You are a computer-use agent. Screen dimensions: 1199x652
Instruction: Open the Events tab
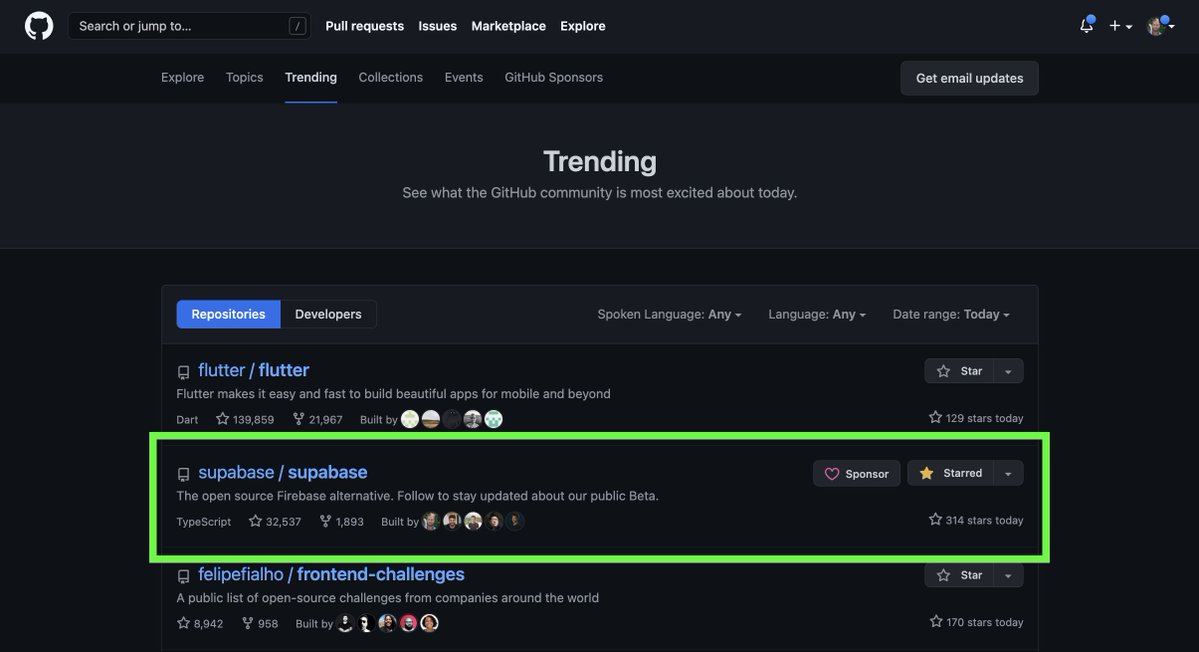[463, 77]
